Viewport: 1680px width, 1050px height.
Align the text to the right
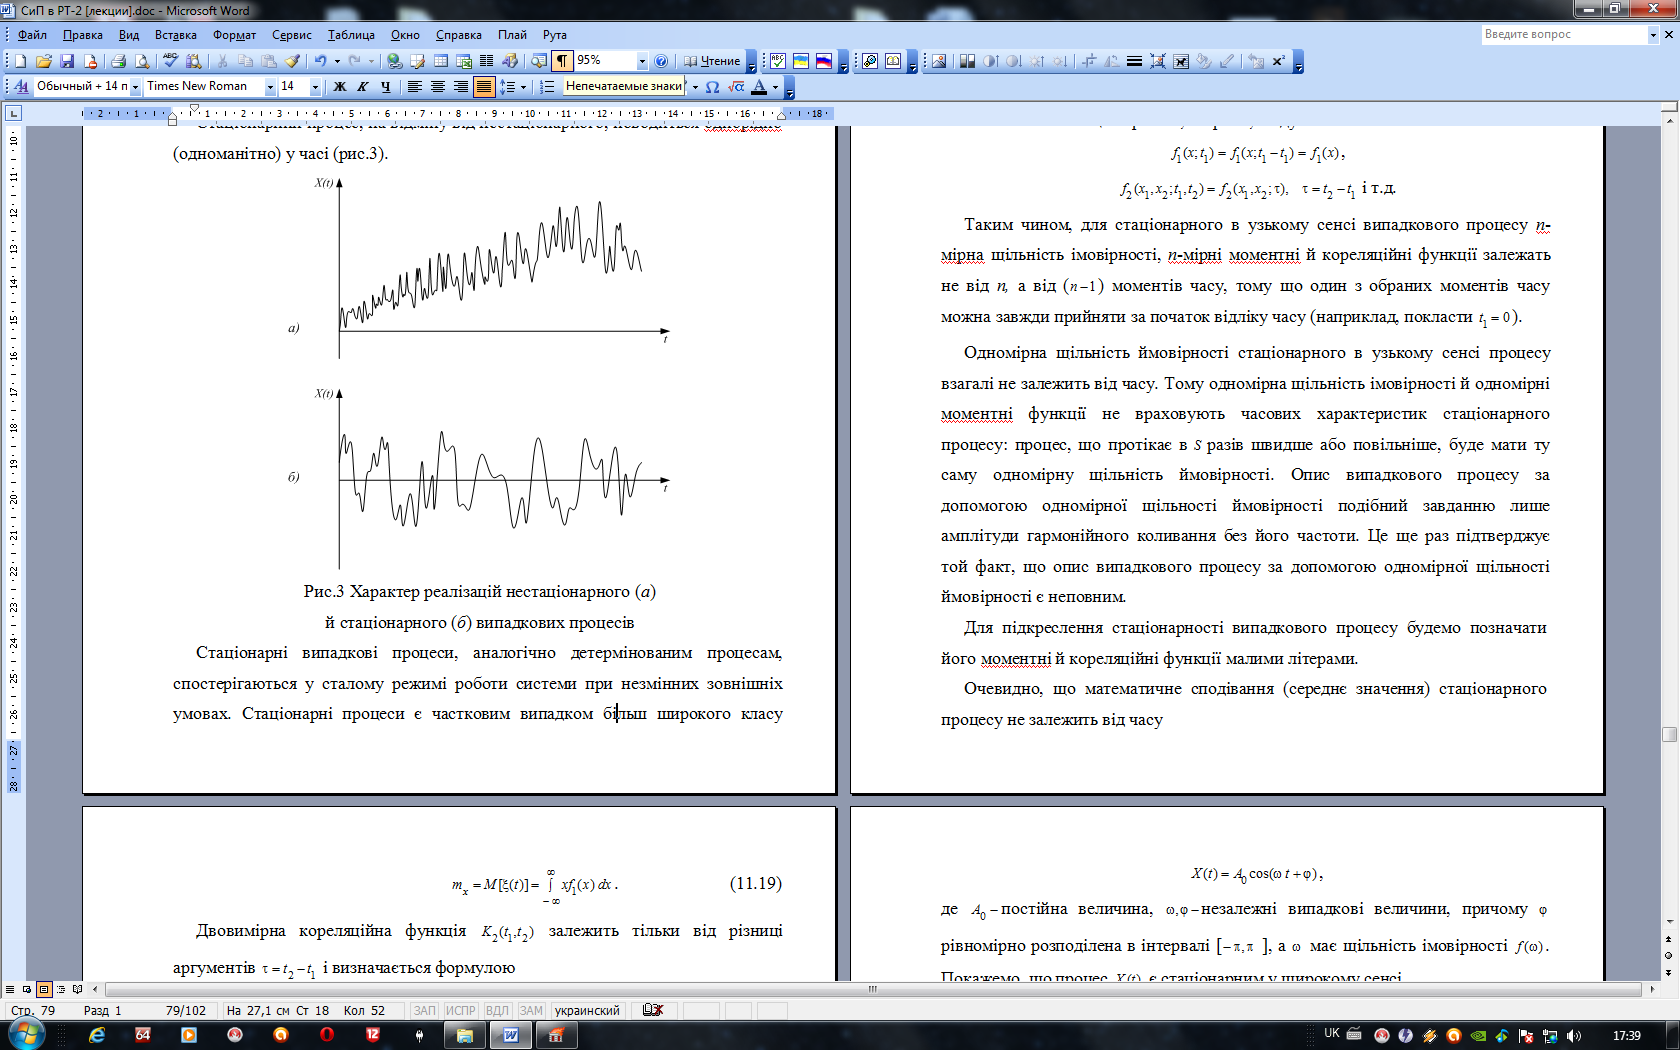(x=461, y=87)
